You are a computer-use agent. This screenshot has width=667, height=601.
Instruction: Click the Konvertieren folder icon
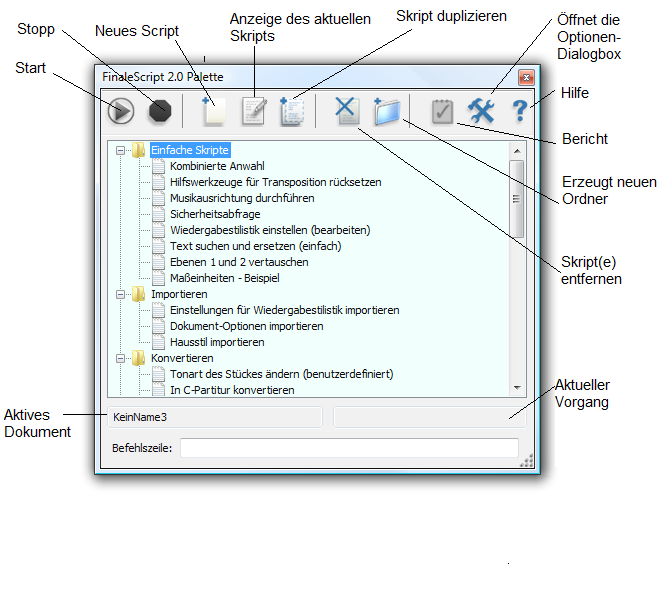click(x=138, y=358)
